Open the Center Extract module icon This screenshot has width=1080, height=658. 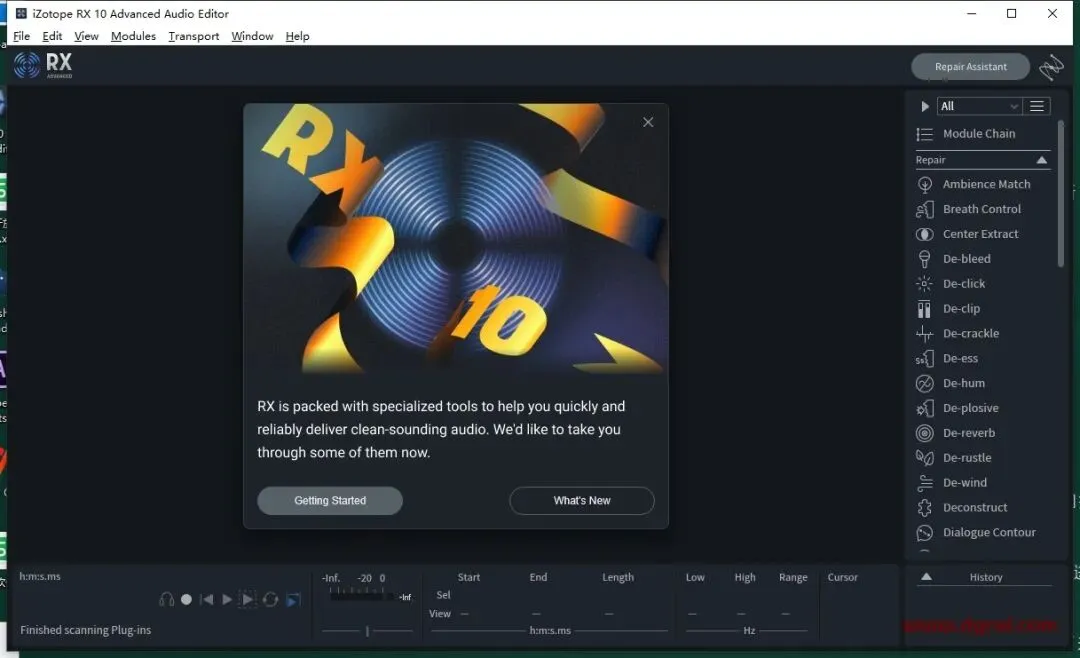coord(924,234)
